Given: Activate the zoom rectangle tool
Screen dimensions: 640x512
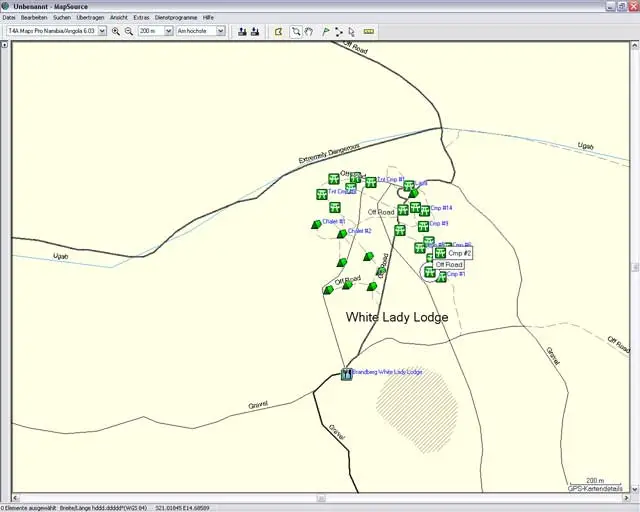Looking at the screenshot, I should 296,31.
